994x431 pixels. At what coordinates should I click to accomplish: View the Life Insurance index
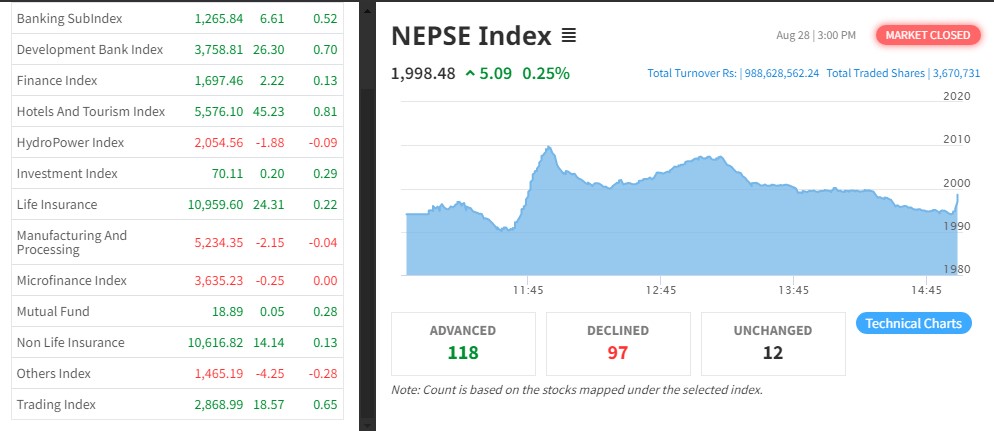click(x=57, y=205)
